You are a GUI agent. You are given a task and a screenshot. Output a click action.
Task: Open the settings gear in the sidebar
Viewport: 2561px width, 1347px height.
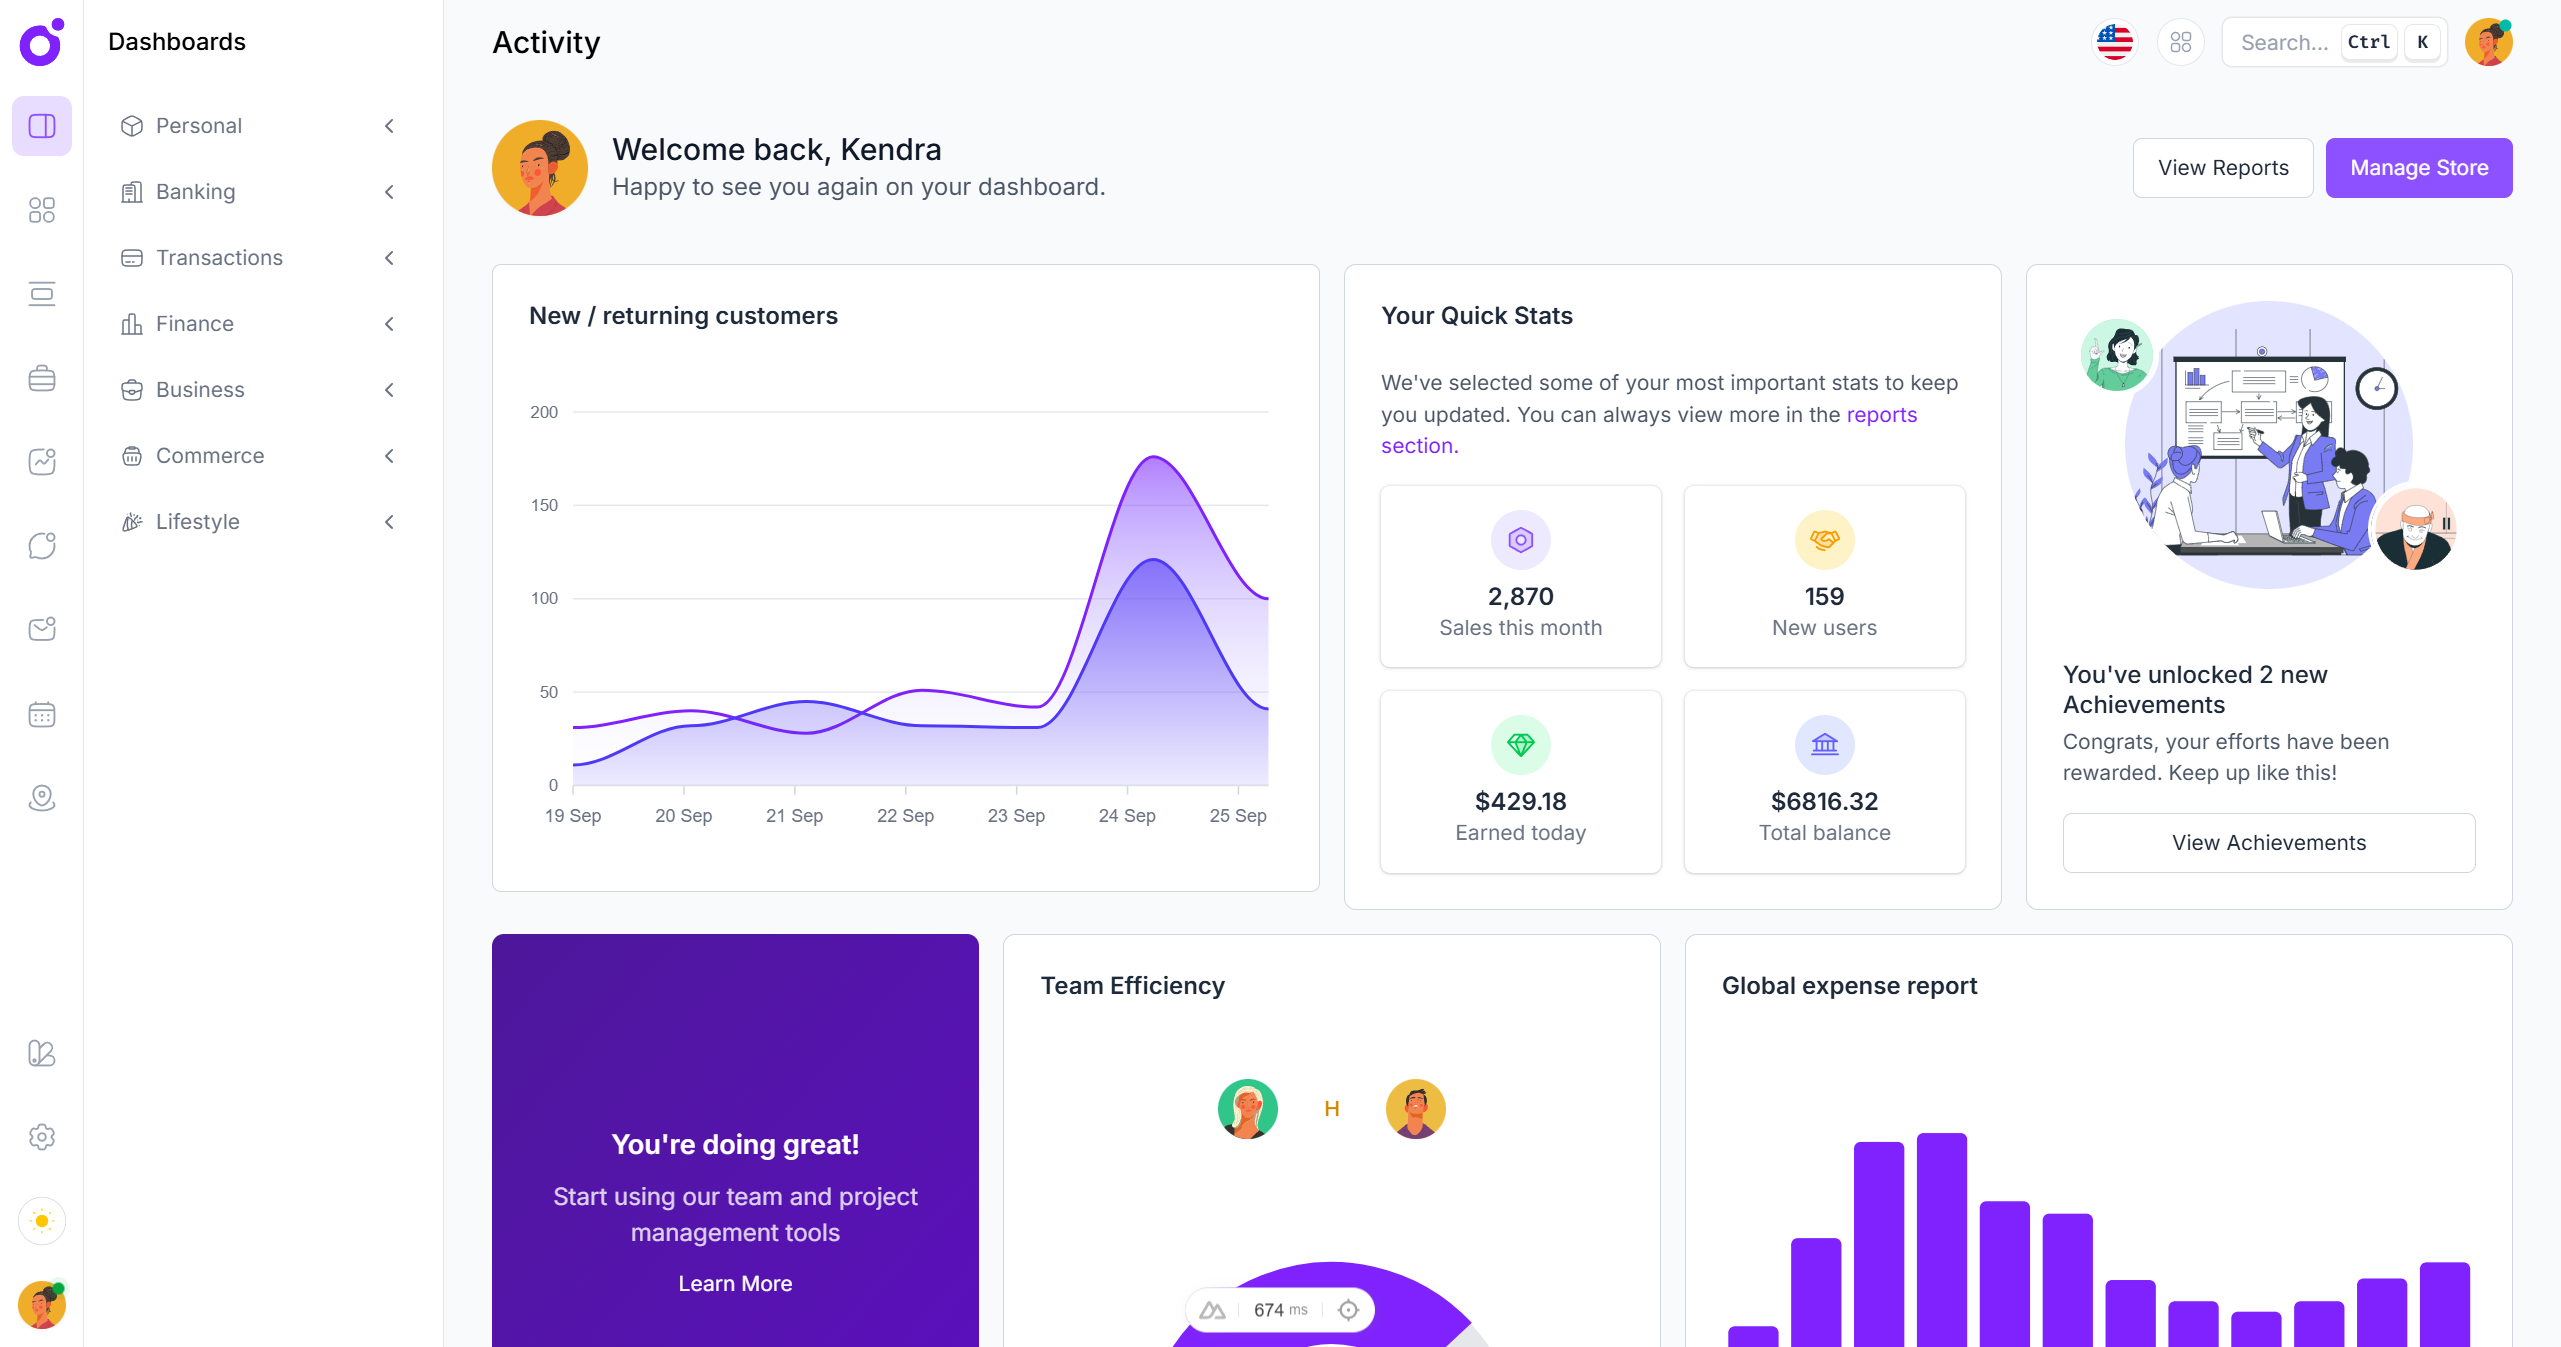pos(42,1137)
